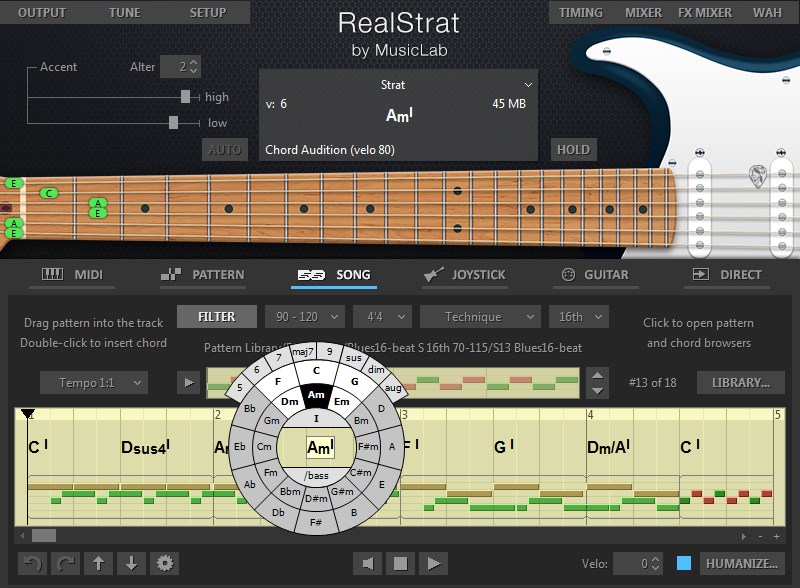Viewport: 800px width, 588px height.
Task: Open the TIMING panel
Action: pos(581,12)
